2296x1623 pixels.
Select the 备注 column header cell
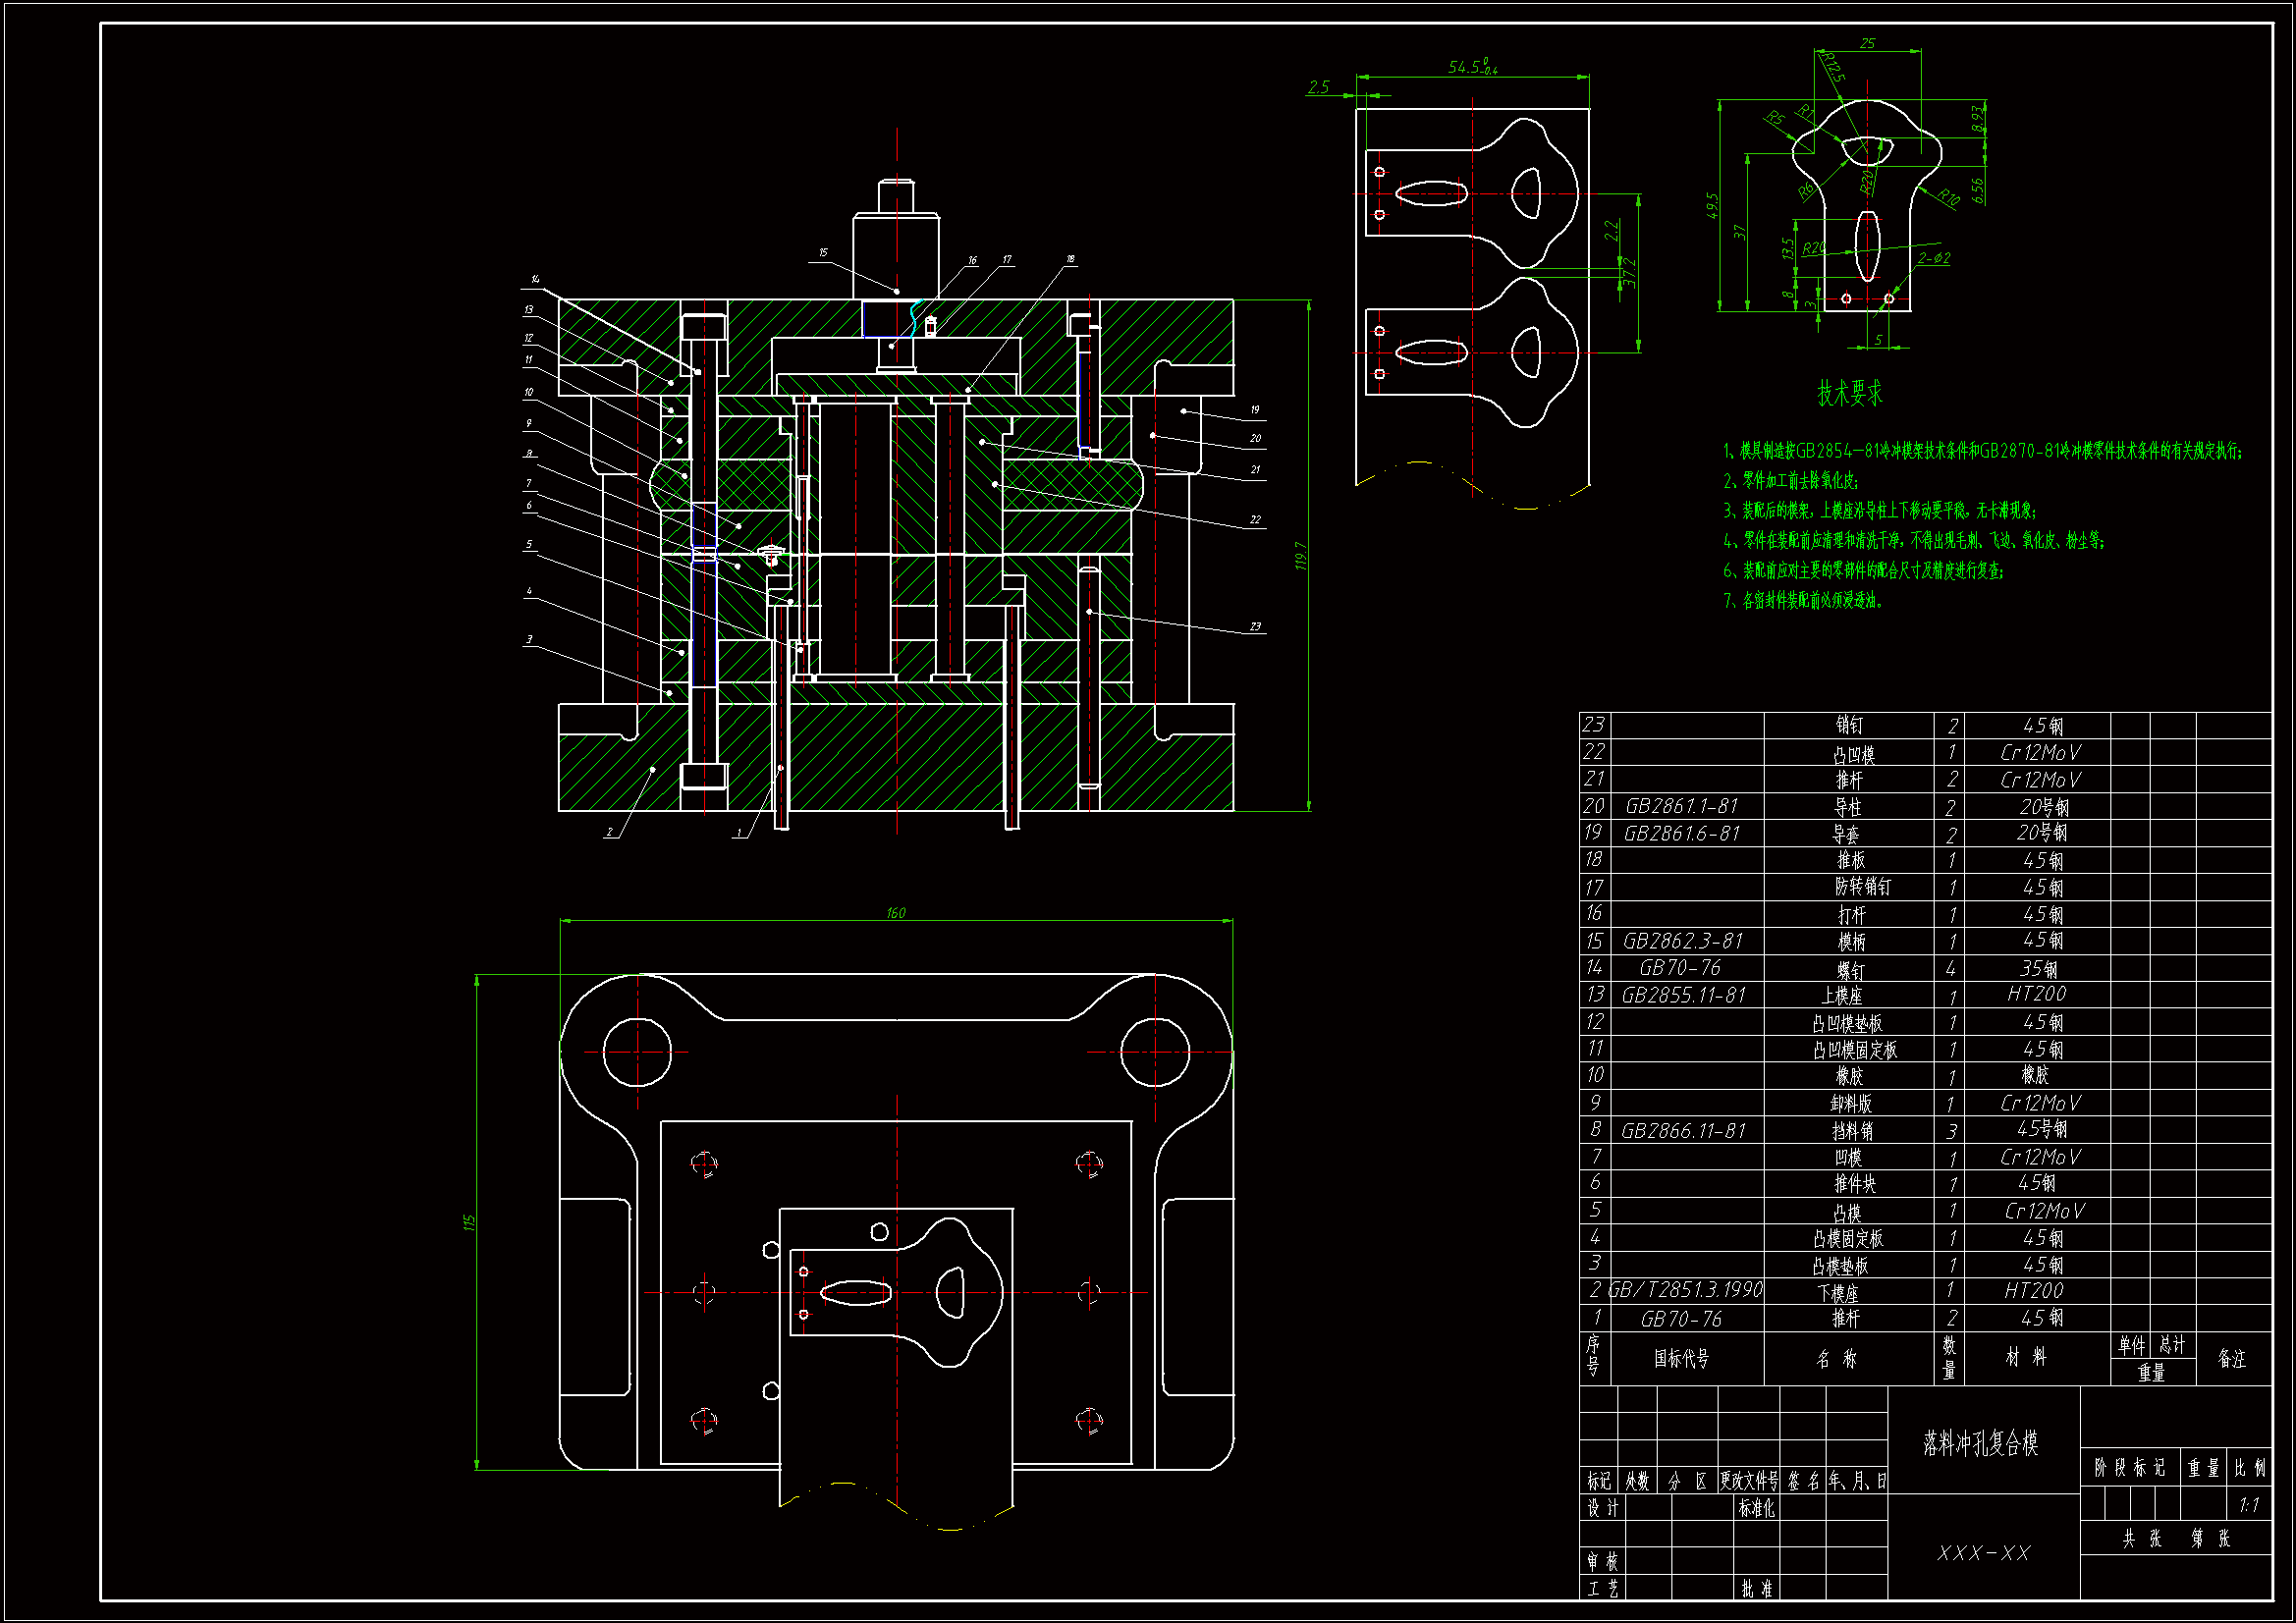tap(2232, 1358)
